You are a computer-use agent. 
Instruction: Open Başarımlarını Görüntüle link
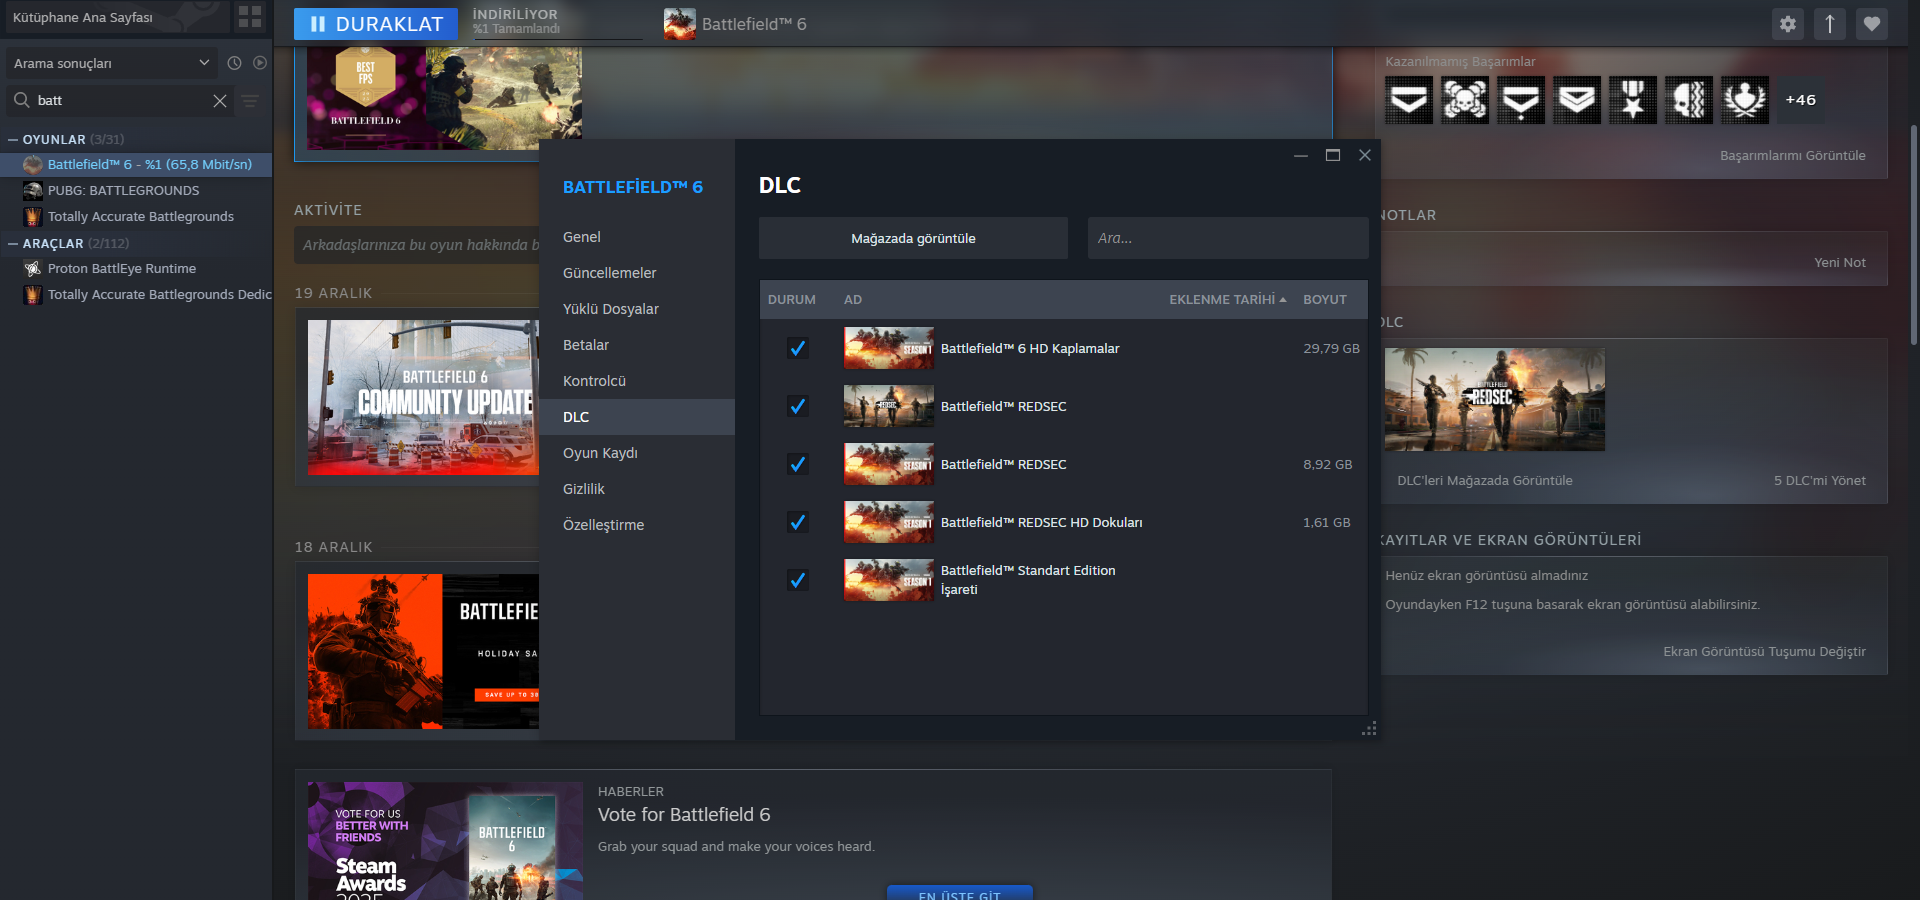pyautogui.click(x=1793, y=156)
